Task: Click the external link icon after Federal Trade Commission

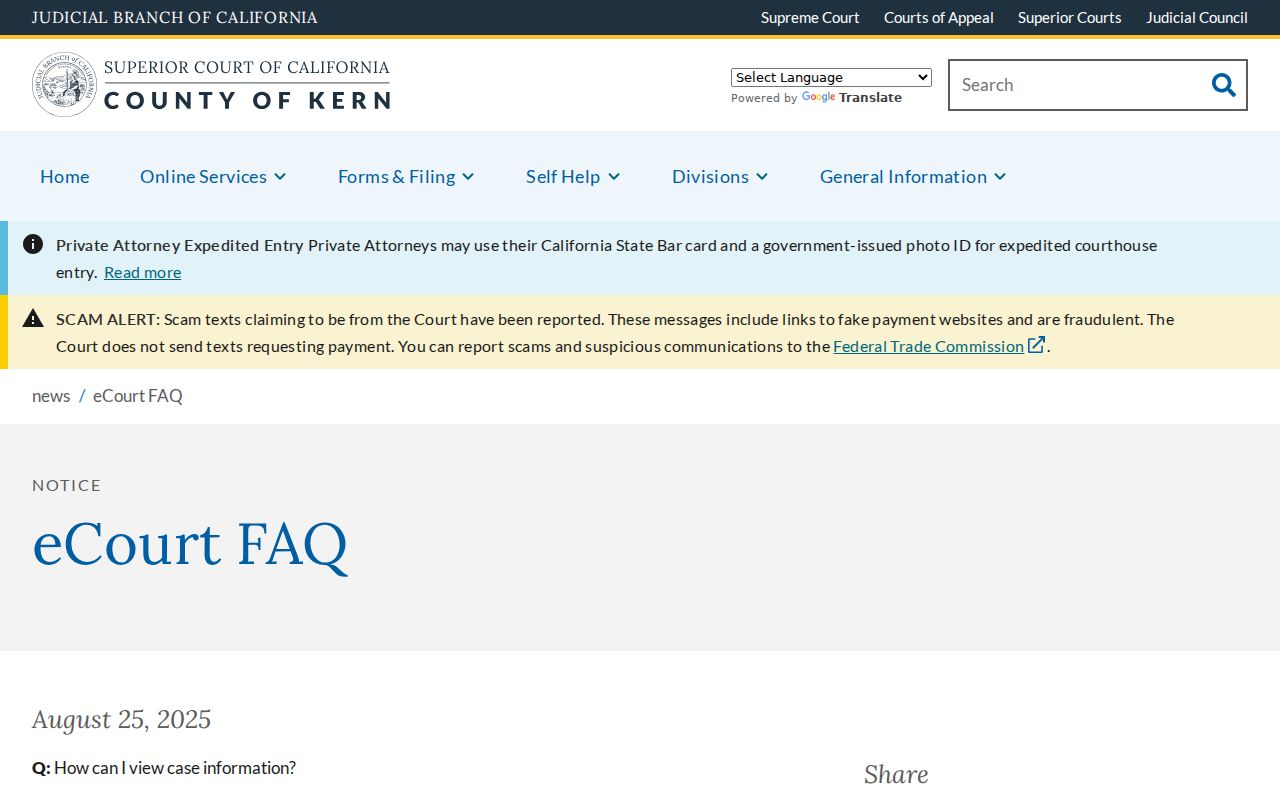Action: (1037, 345)
